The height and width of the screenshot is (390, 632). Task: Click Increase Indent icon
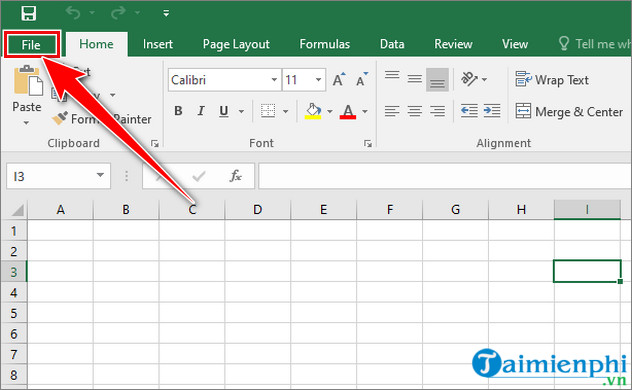(492, 111)
